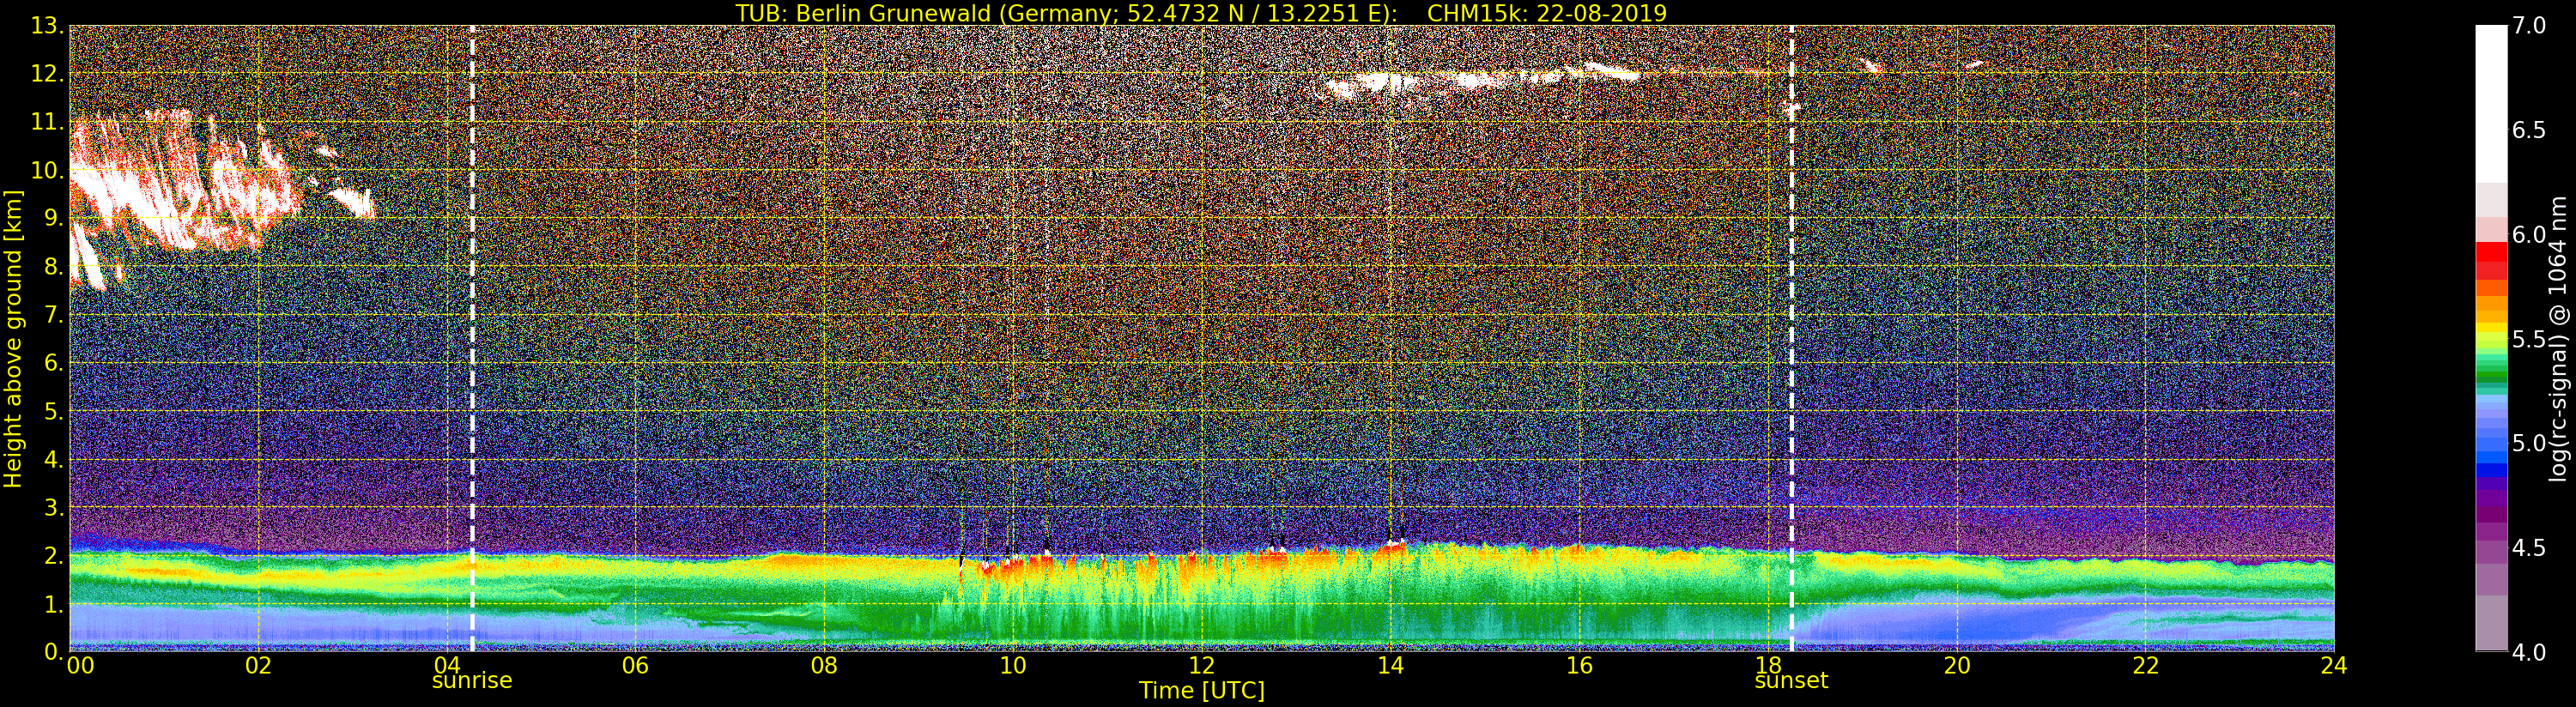
Task: Click the "5.0" colorbar tick label
Action: pyautogui.click(x=2529, y=443)
